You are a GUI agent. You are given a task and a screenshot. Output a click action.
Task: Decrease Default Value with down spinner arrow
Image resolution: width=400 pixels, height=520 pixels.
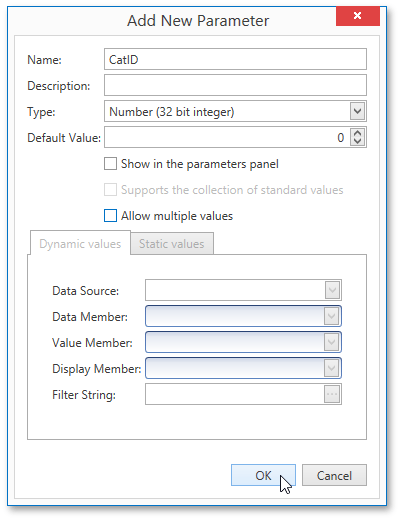(x=357, y=141)
